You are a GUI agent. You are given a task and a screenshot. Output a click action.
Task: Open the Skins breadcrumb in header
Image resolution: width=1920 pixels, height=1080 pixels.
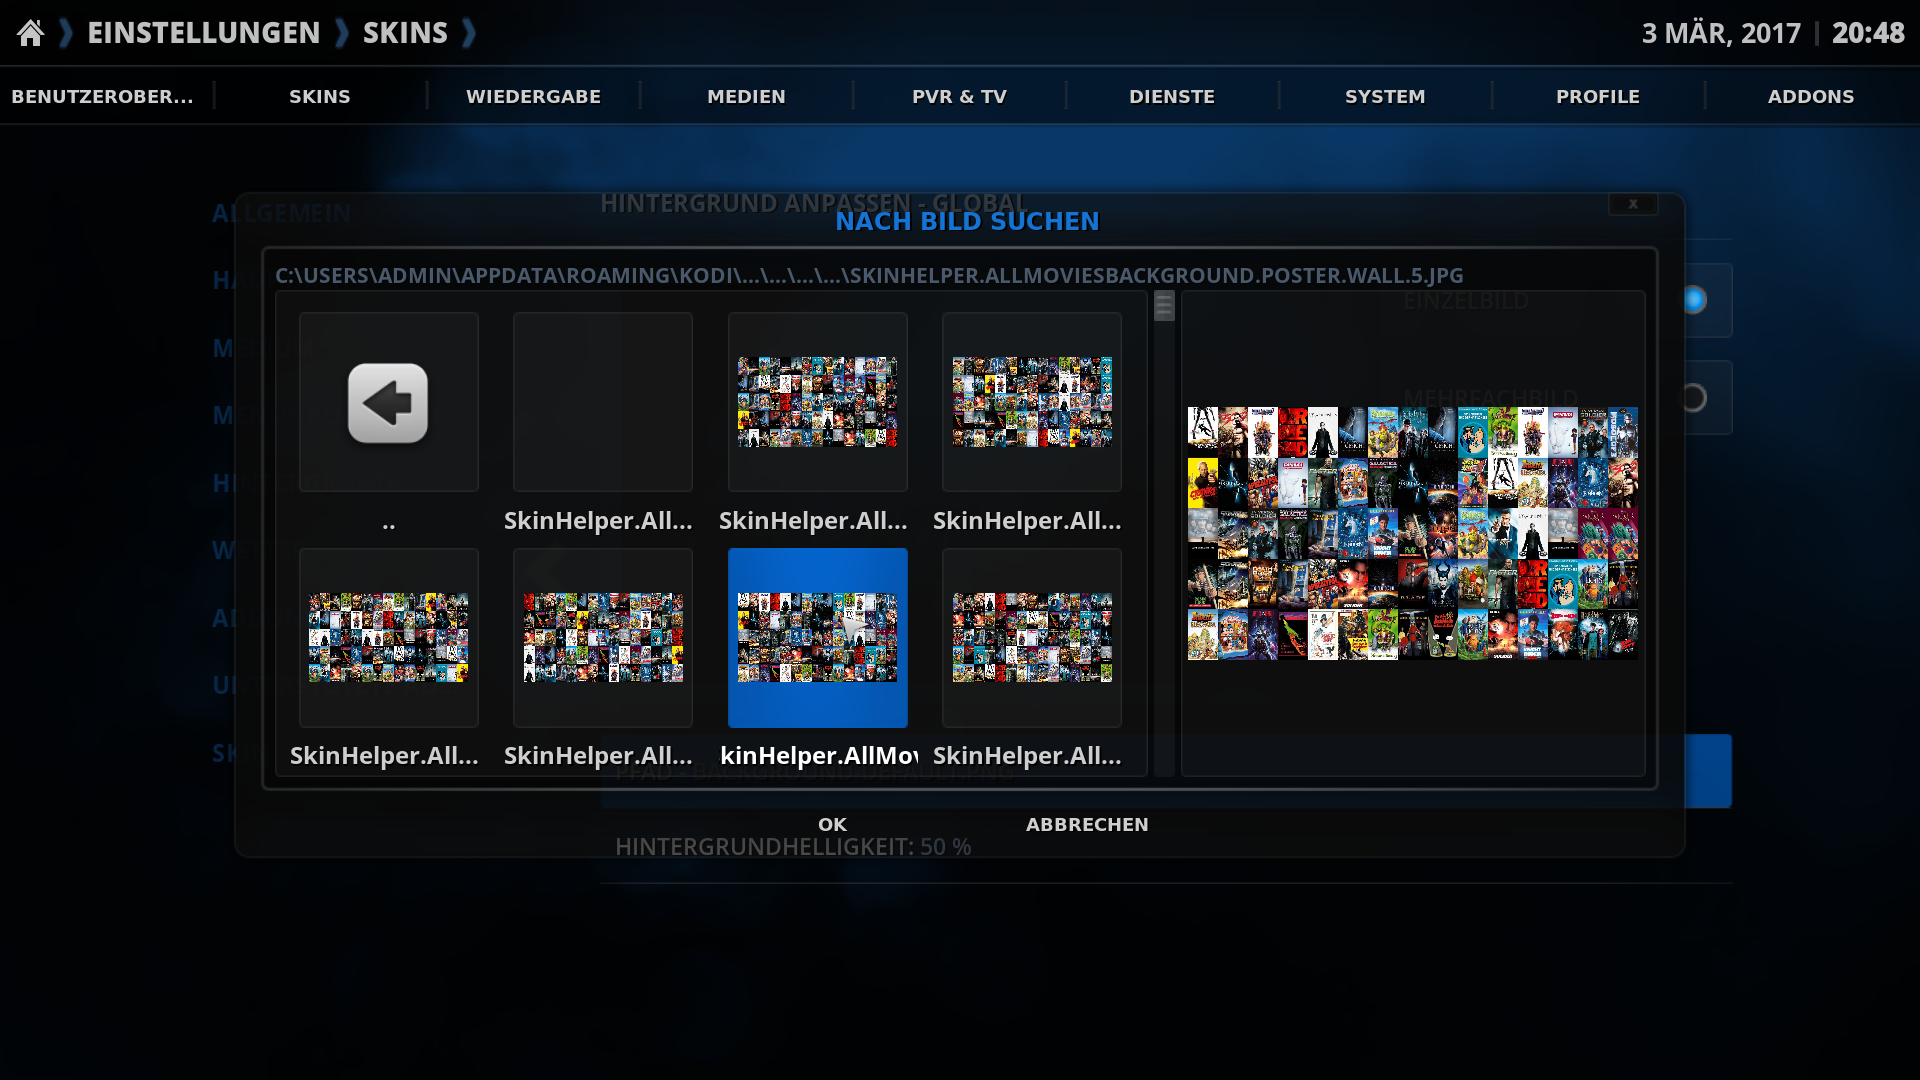coord(405,33)
